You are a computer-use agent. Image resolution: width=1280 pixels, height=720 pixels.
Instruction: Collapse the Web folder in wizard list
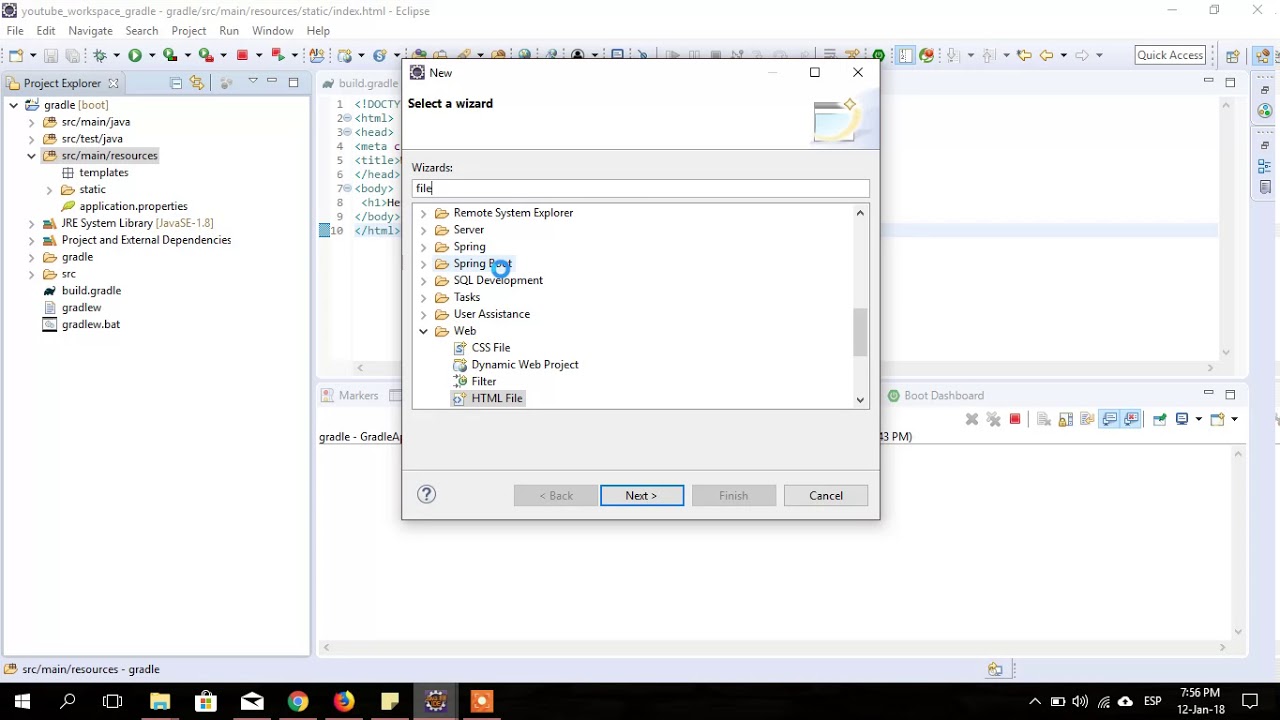point(424,331)
